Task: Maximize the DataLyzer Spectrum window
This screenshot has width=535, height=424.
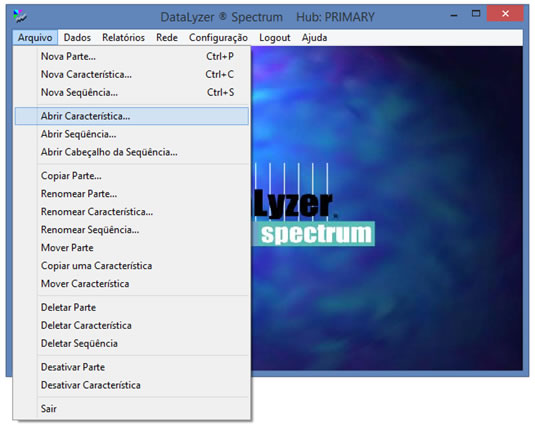Action: pyautogui.click(x=476, y=14)
